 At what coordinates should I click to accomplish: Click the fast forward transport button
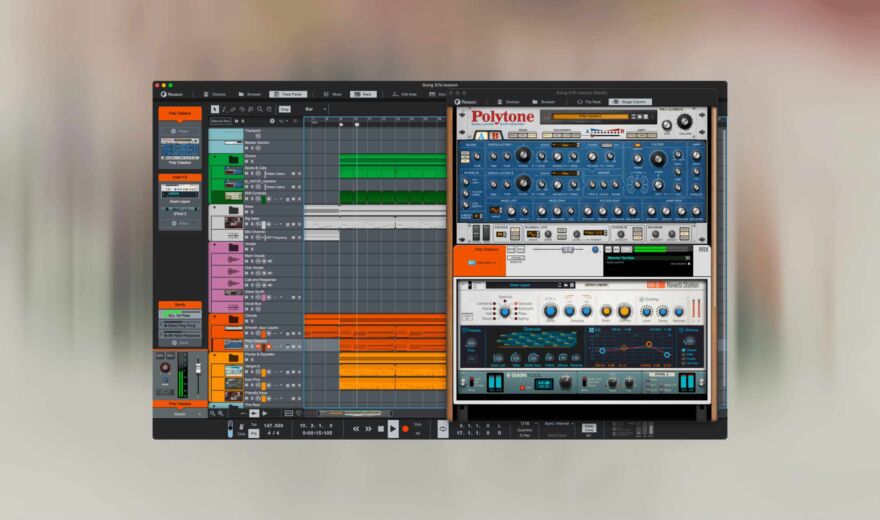368,429
